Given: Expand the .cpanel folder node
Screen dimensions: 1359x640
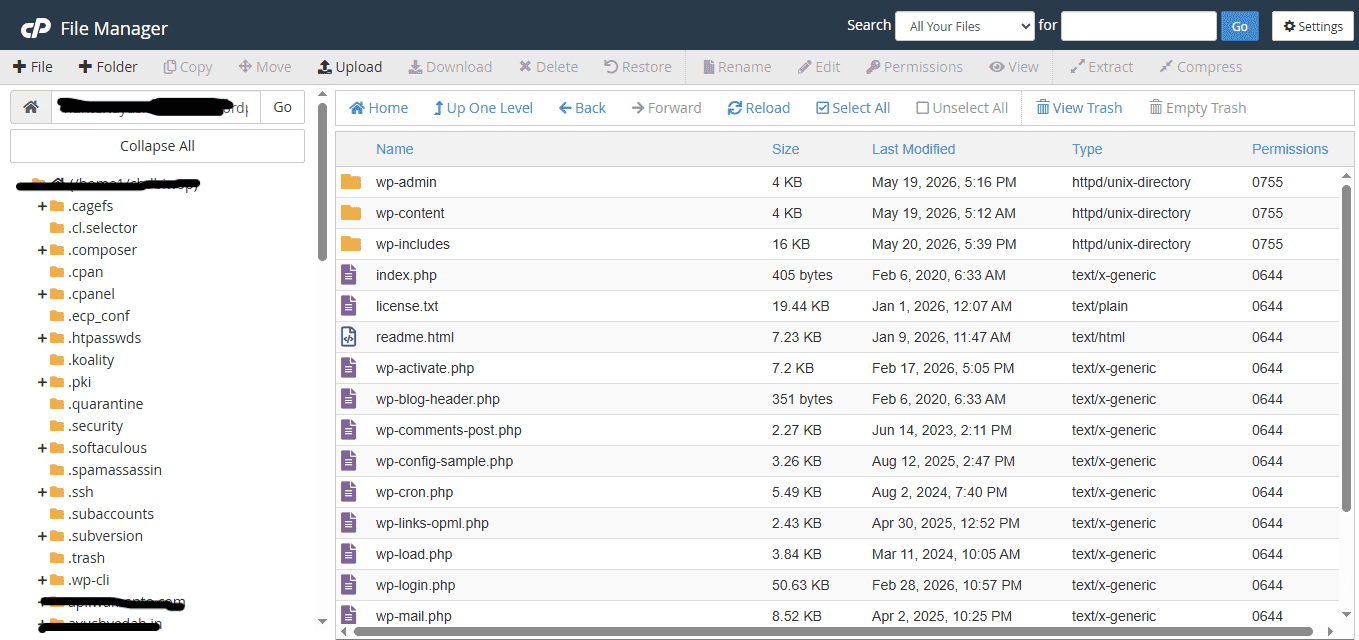Looking at the screenshot, I should [42, 294].
